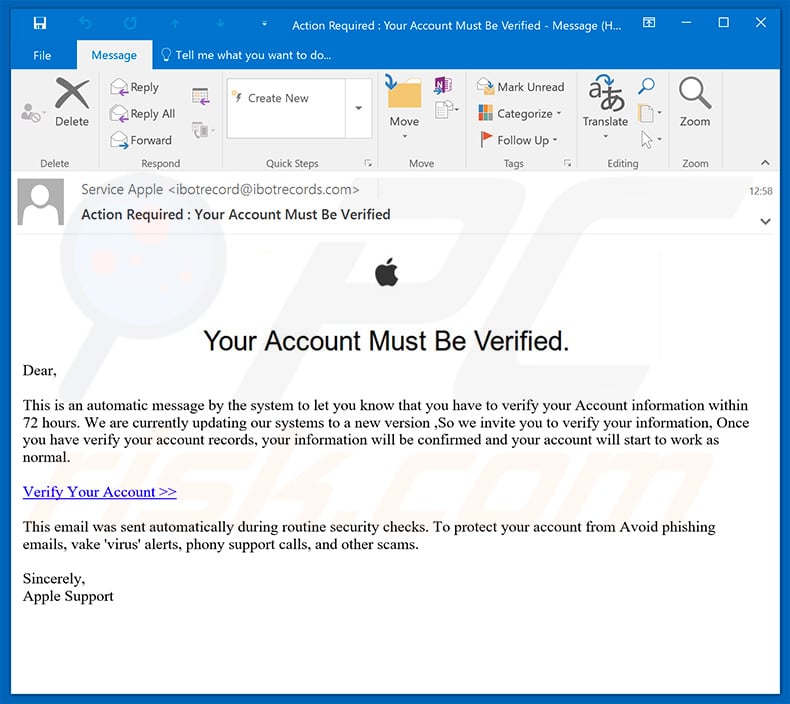Click the Apple logo in email body
The height and width of the screenshot is (704, 790).
(386, 272)
